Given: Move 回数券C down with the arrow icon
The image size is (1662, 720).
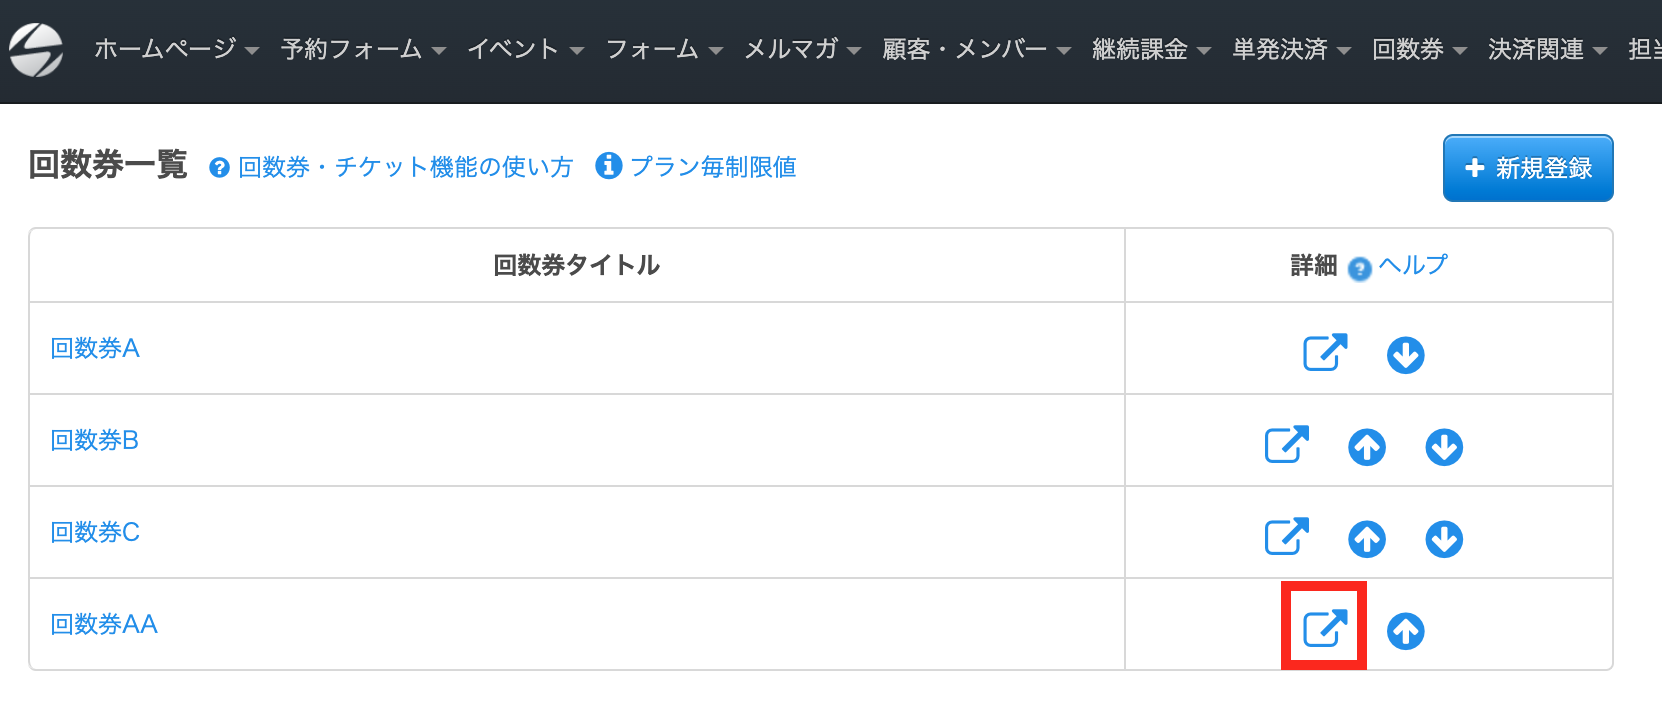Looking at the screenshot, I should pyautogui.click(x=1444, y=539).
